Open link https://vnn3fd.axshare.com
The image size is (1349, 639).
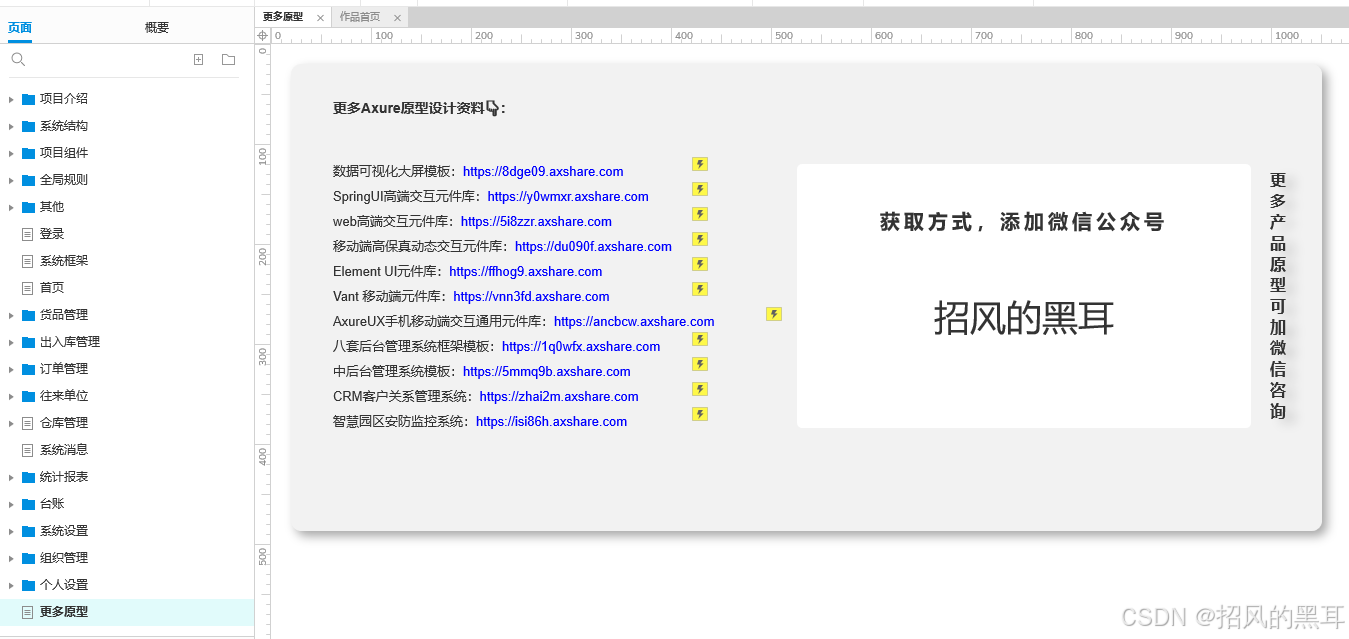(x=531, y=297)
